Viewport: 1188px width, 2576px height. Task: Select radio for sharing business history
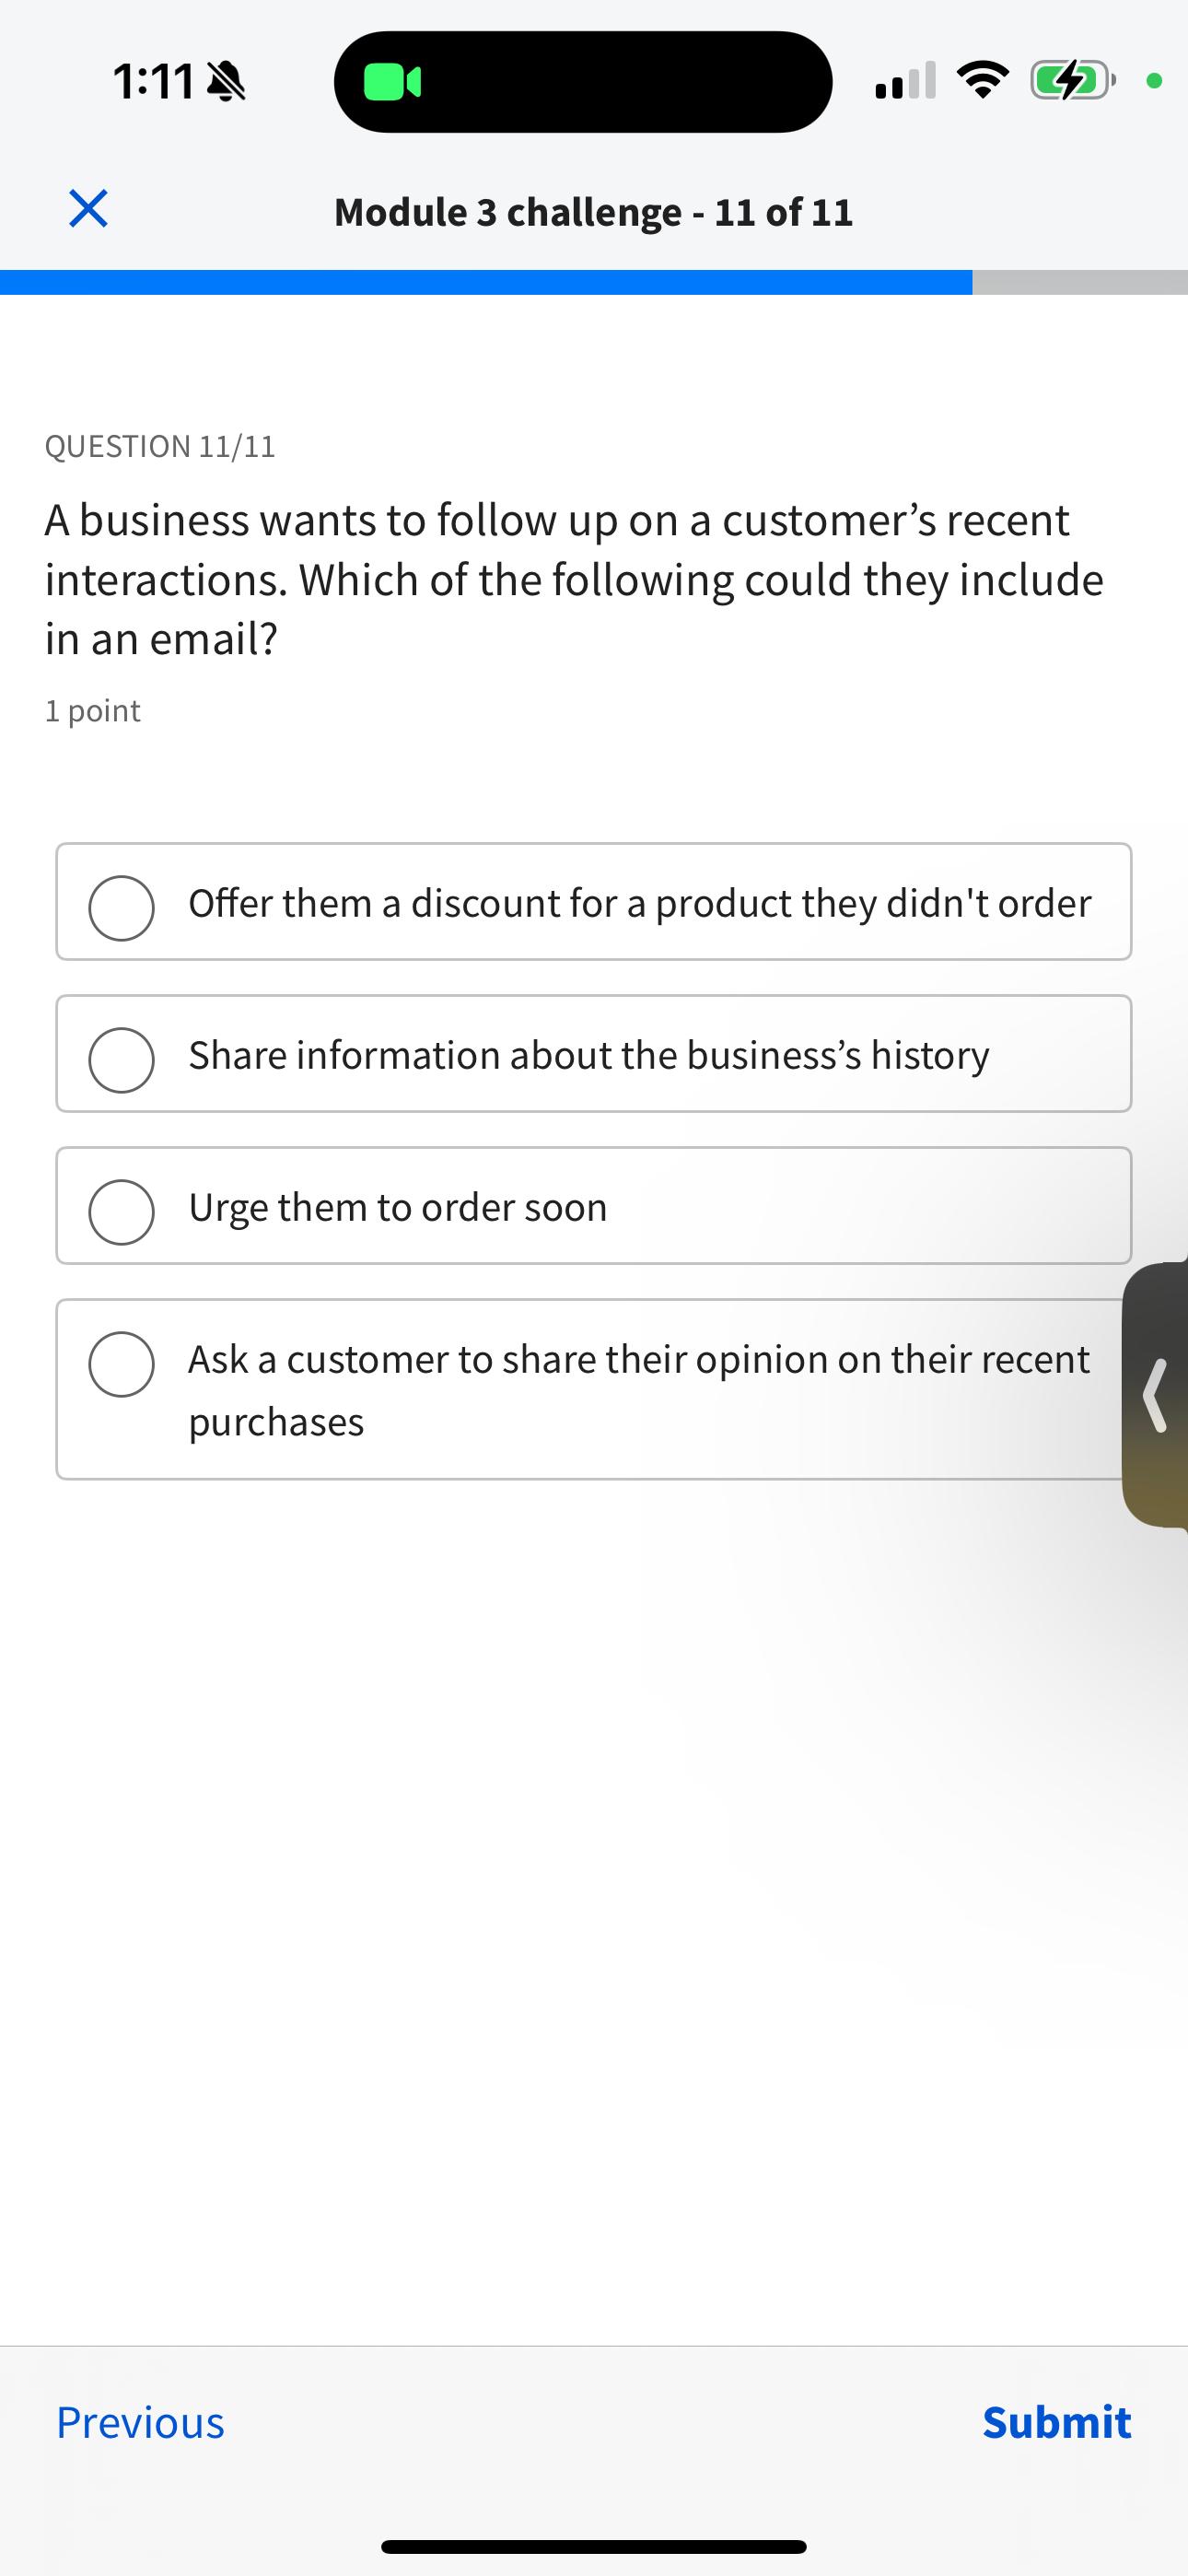tap(121, 1060)
